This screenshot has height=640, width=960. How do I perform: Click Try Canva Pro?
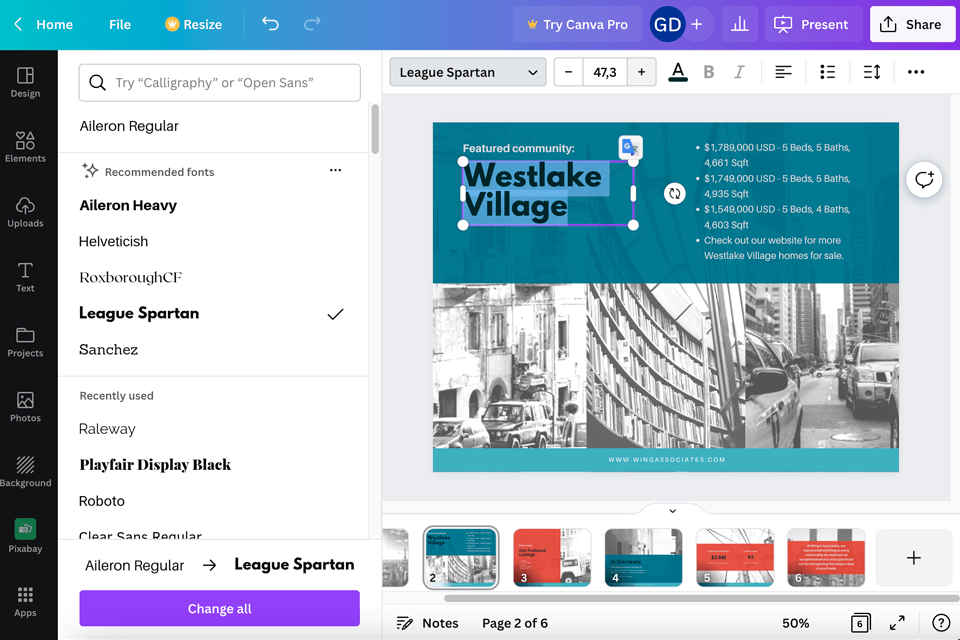pyautogui.click(x=577, y=24)
